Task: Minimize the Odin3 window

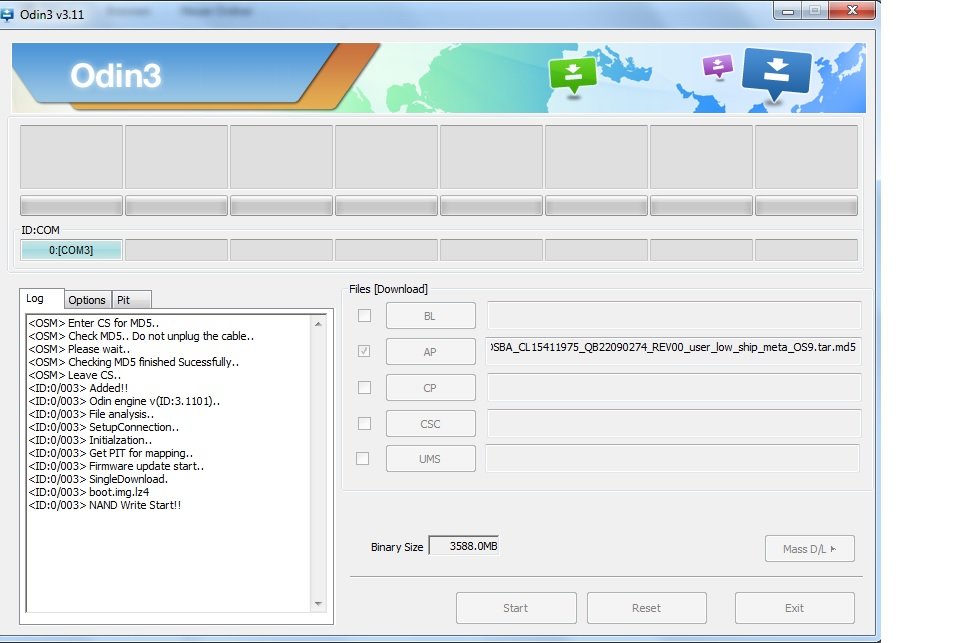Action: tap(789, 10)
